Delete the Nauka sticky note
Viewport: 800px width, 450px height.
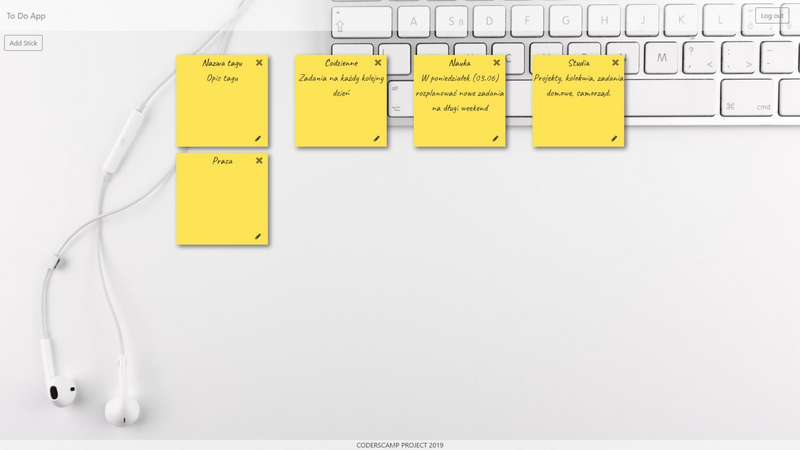pos(496,63)
